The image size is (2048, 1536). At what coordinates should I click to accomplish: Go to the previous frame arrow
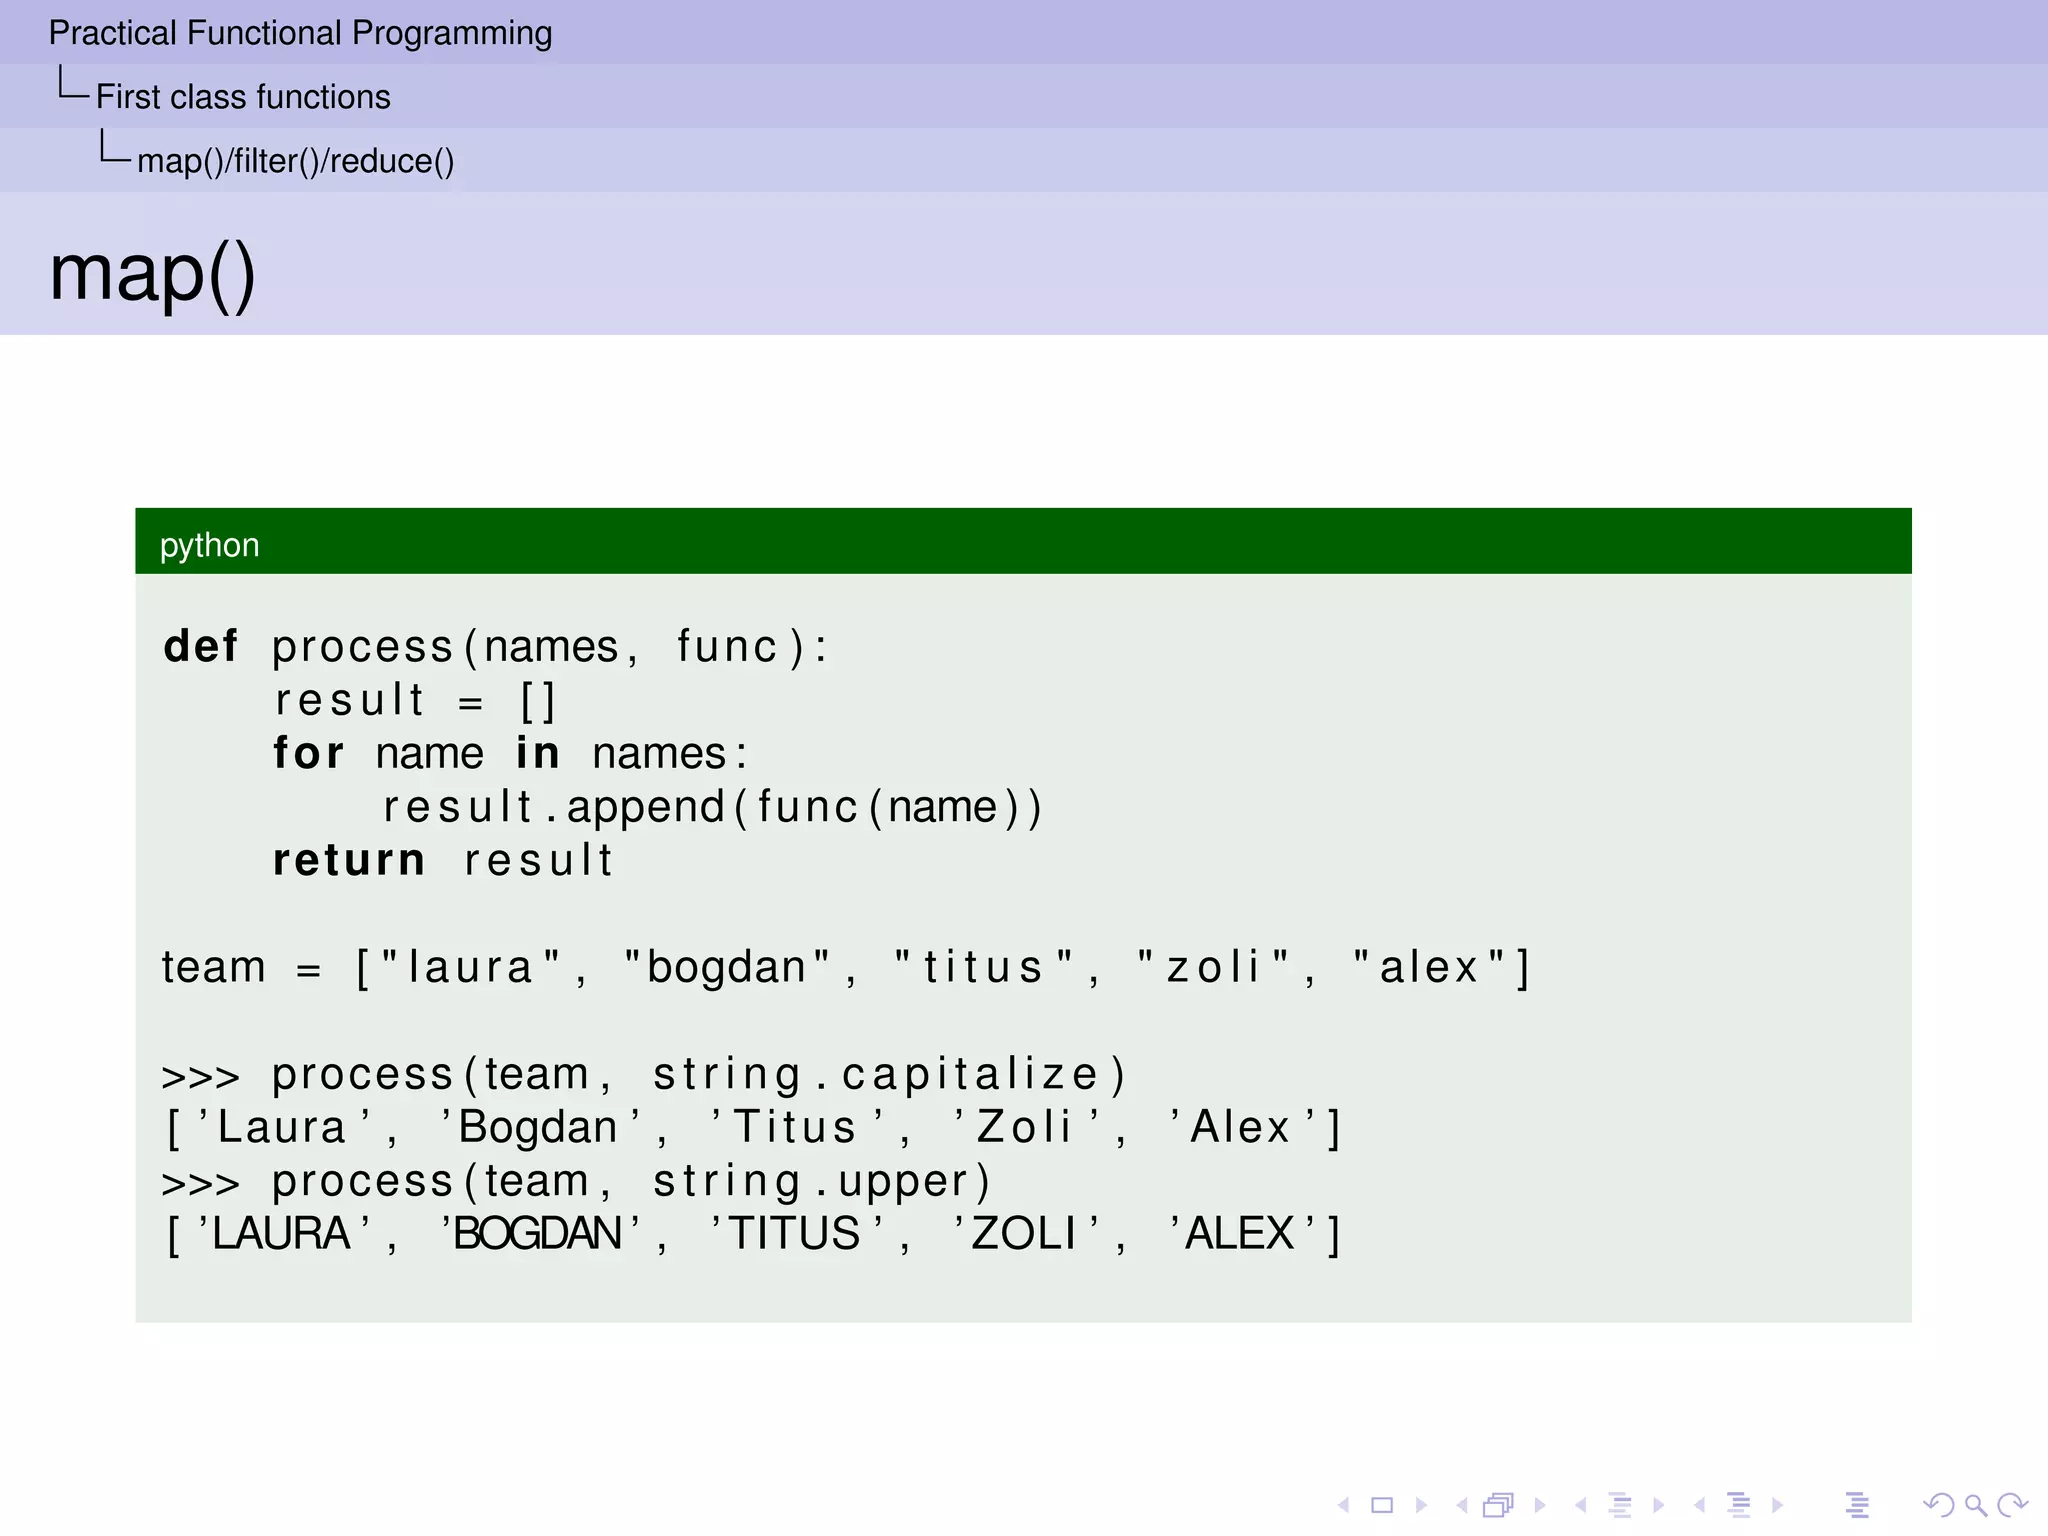pyautogui.click(x=1462, y=1505)
